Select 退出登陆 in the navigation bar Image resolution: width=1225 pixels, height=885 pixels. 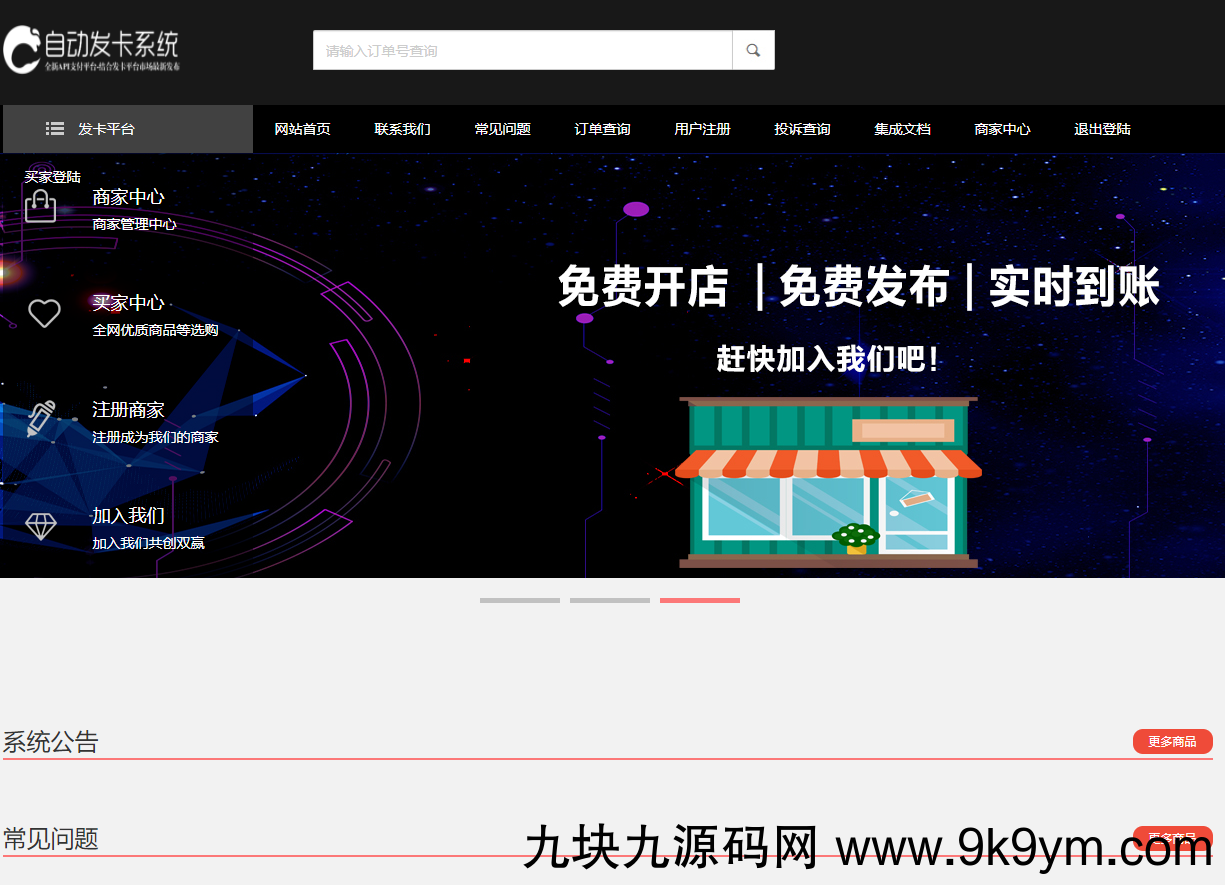point(1102,129)
